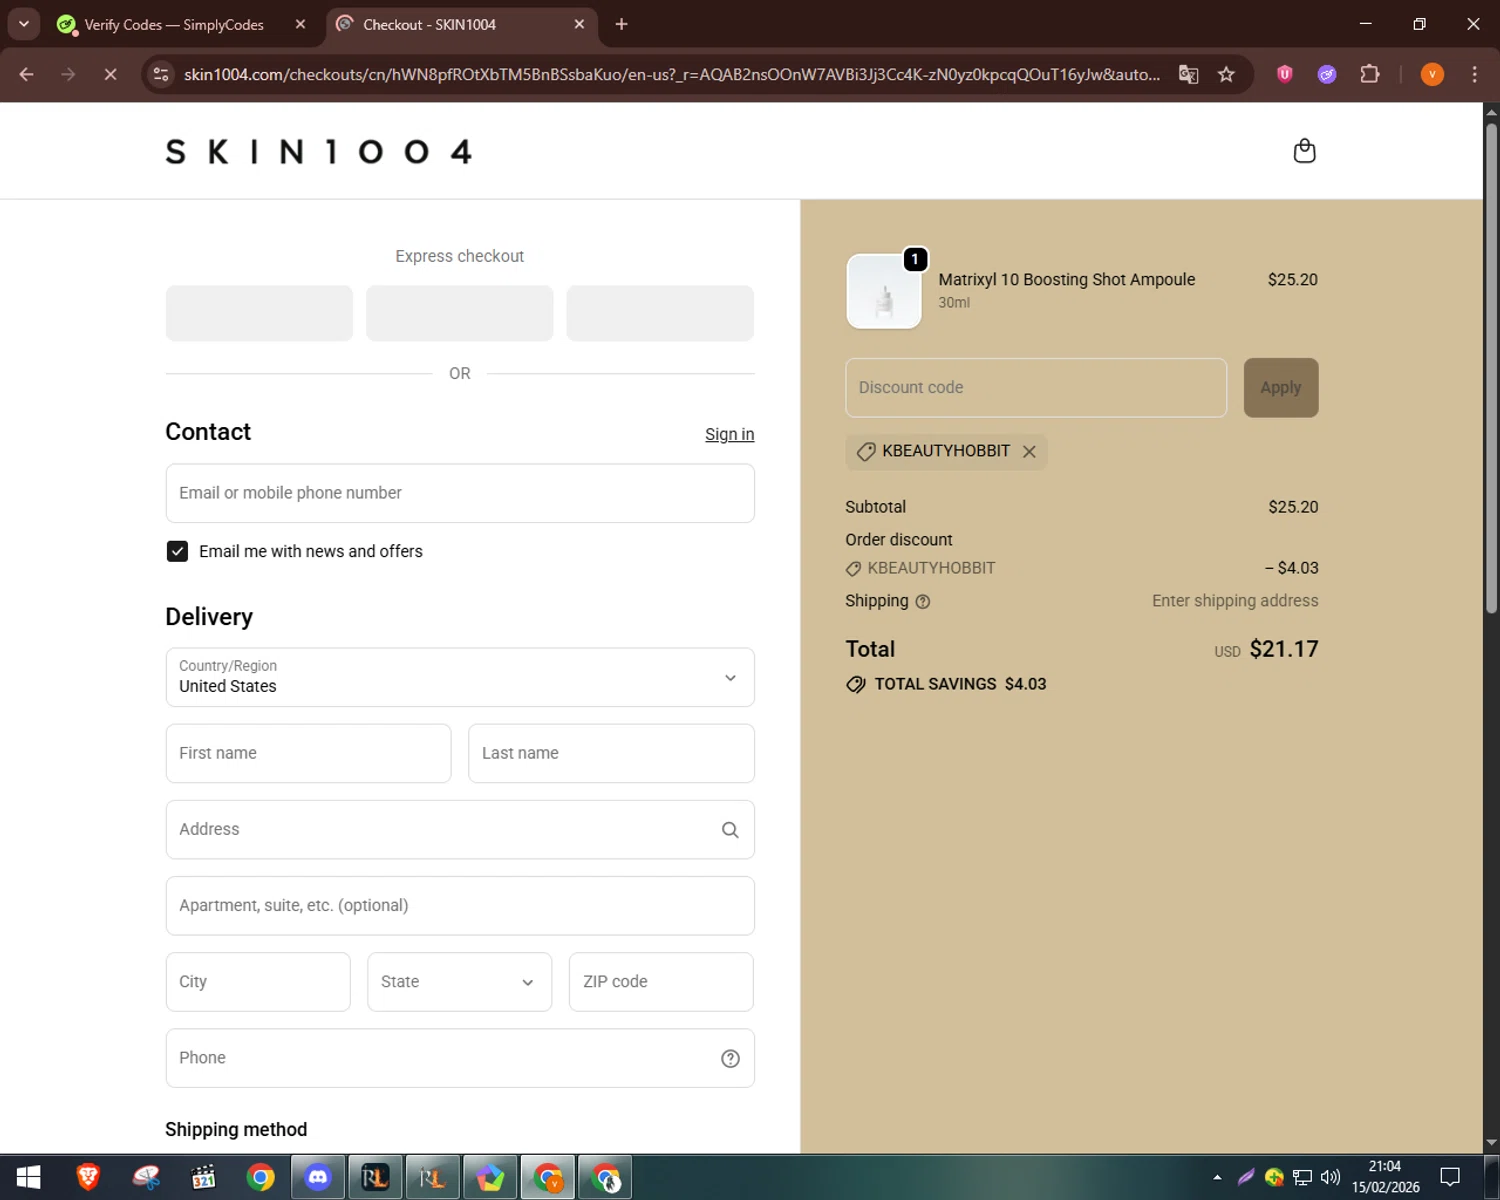
Task: Open a new browser tab
Action: [621, 24]
